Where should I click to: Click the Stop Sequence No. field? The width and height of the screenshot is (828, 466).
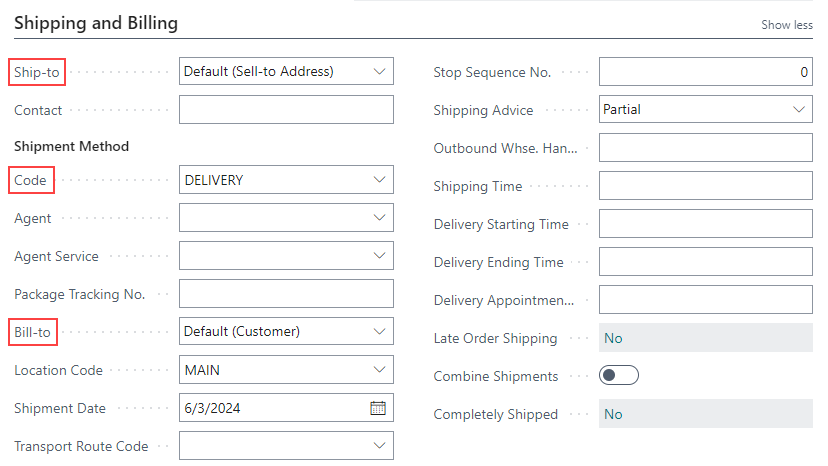tap(705, 72)
